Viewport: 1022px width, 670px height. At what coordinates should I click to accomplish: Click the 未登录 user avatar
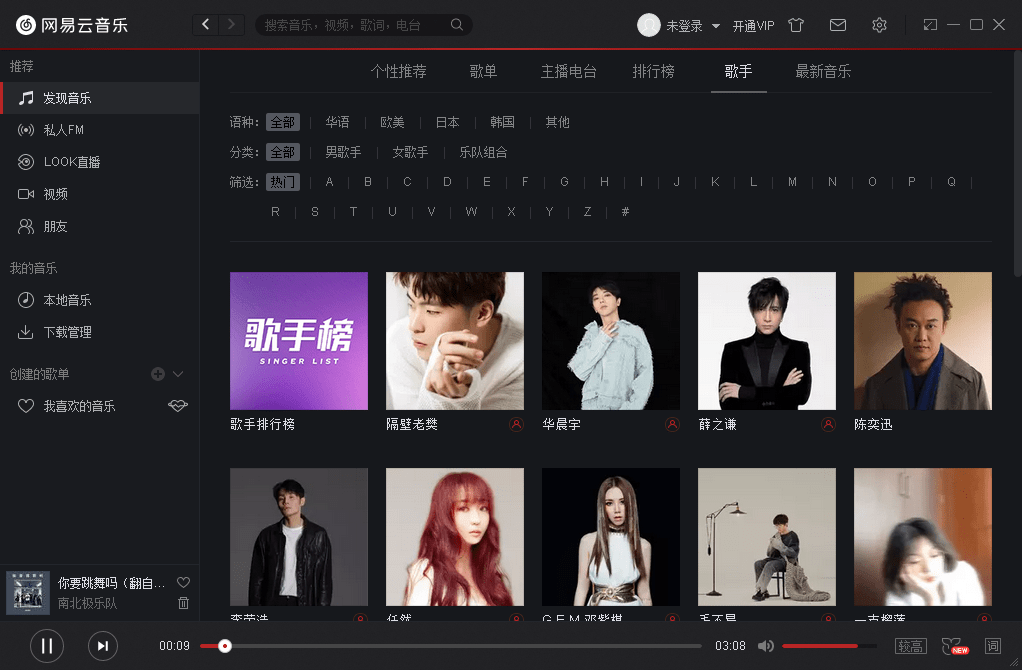tap(649, 25)
